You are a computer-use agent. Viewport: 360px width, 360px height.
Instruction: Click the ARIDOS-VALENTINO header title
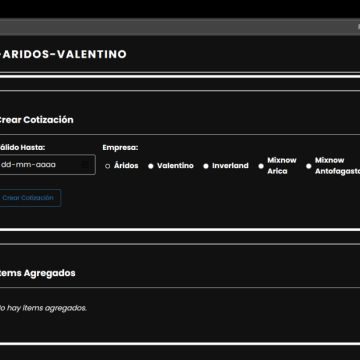(x=63, y=54)
